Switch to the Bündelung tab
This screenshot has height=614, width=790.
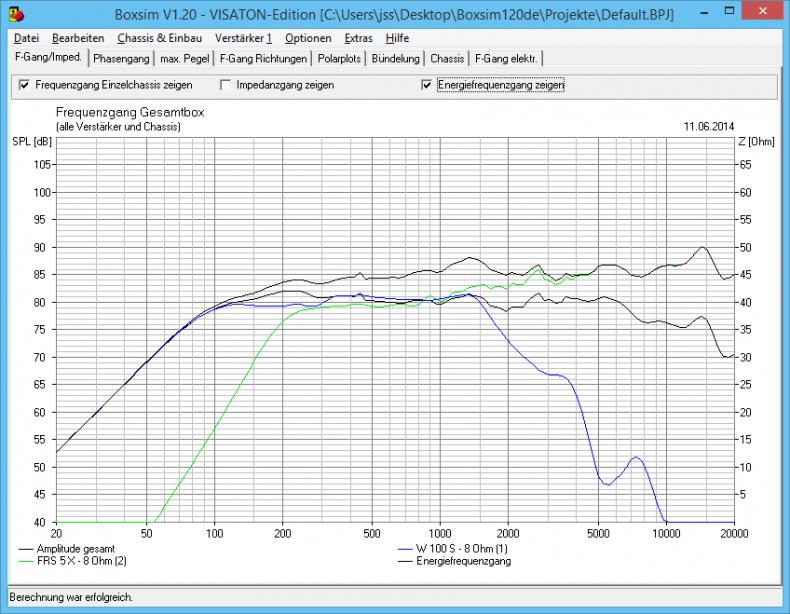coord(395,59)
